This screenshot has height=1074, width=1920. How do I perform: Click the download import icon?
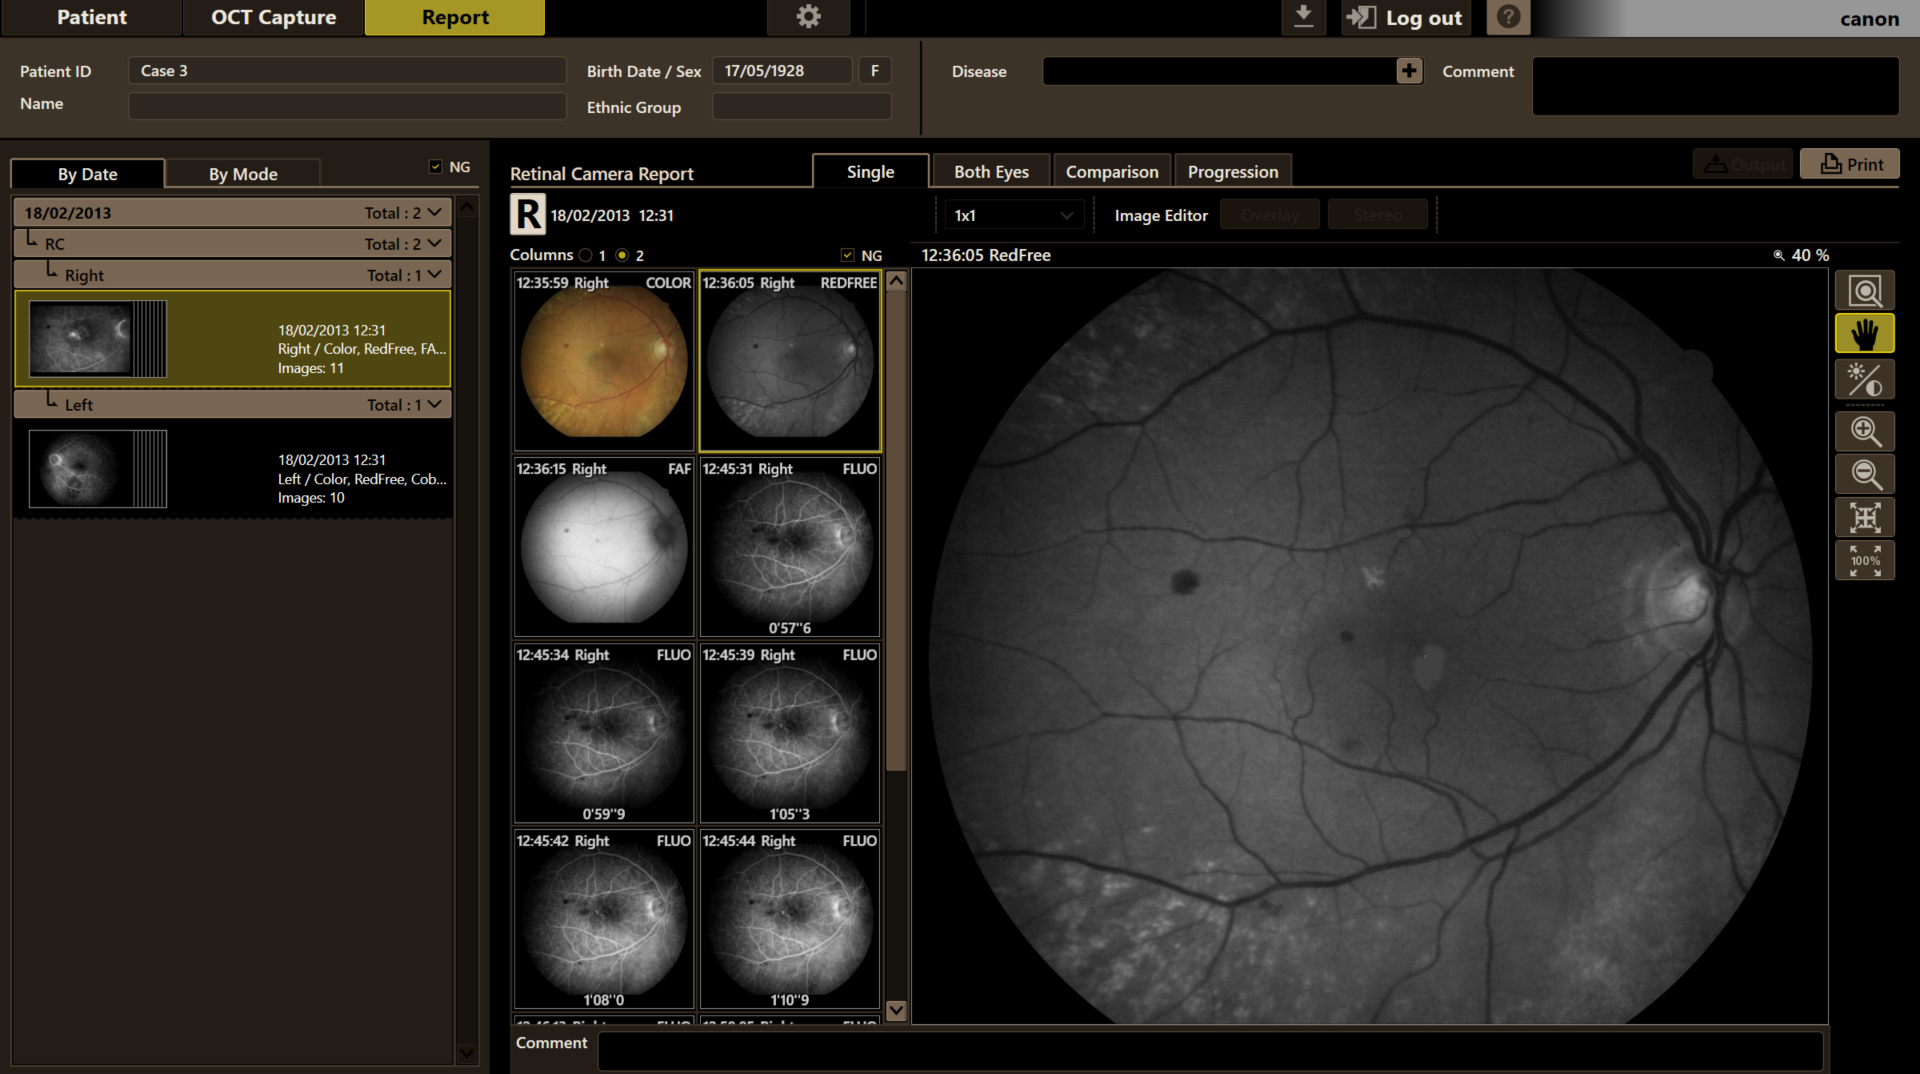(1303, 17)
